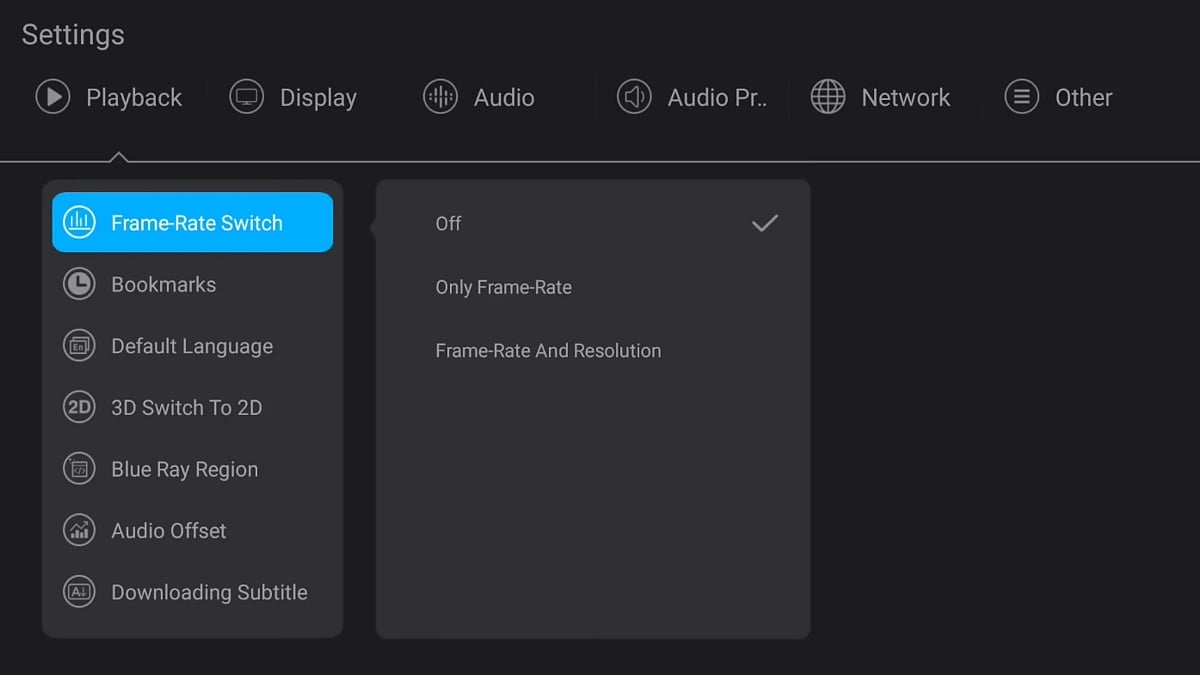This screenshot has height=675, width=1200.
Task: Select Frame-Rate And Resolution option
Action: (x=548, y=351)
